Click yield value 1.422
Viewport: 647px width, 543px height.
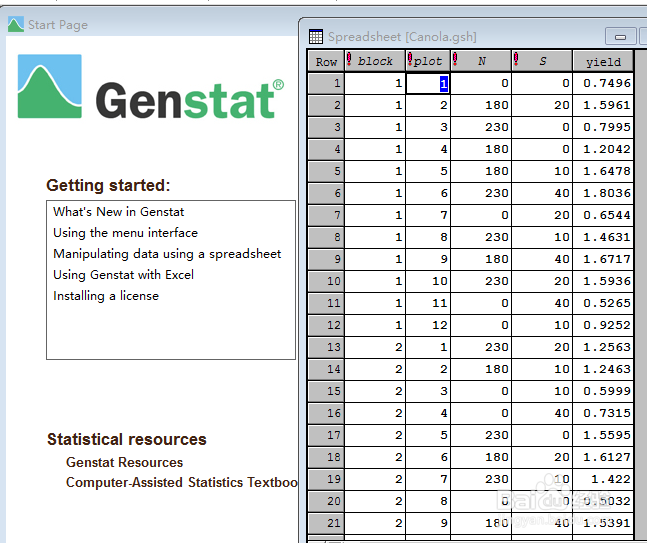[x=603, y=479]
